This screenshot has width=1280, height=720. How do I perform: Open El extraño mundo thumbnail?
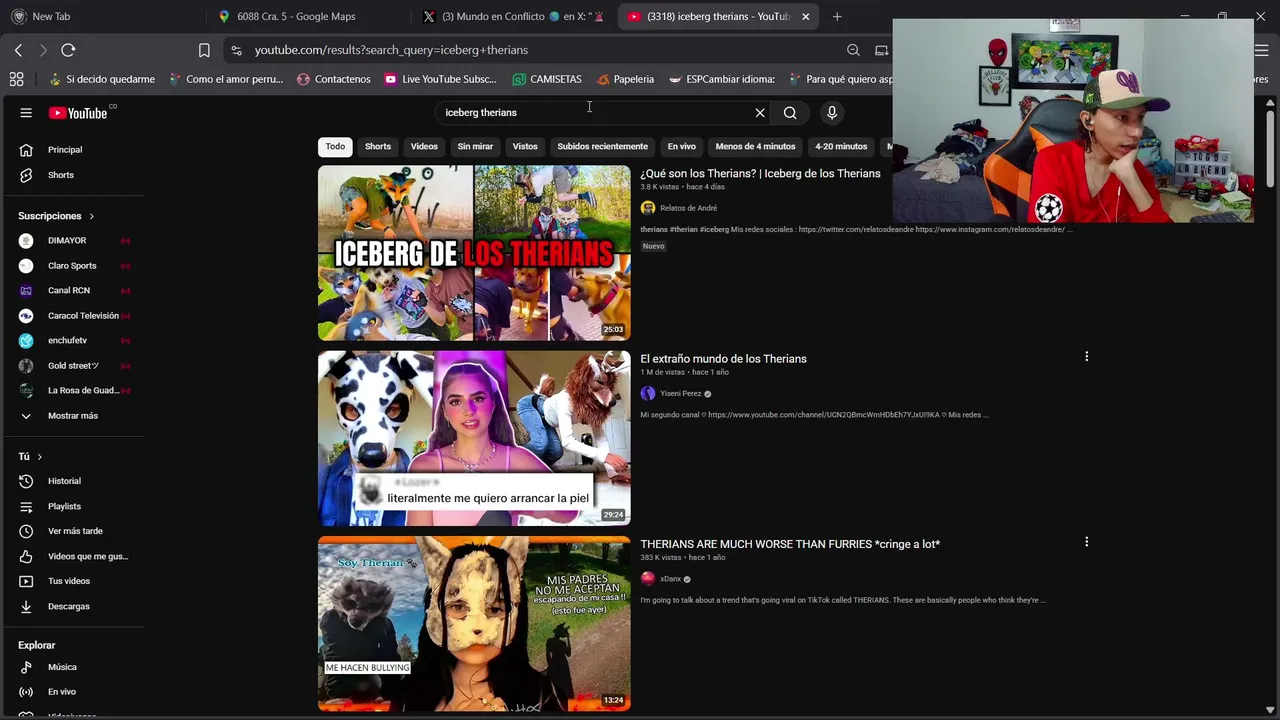coord(474,438)
